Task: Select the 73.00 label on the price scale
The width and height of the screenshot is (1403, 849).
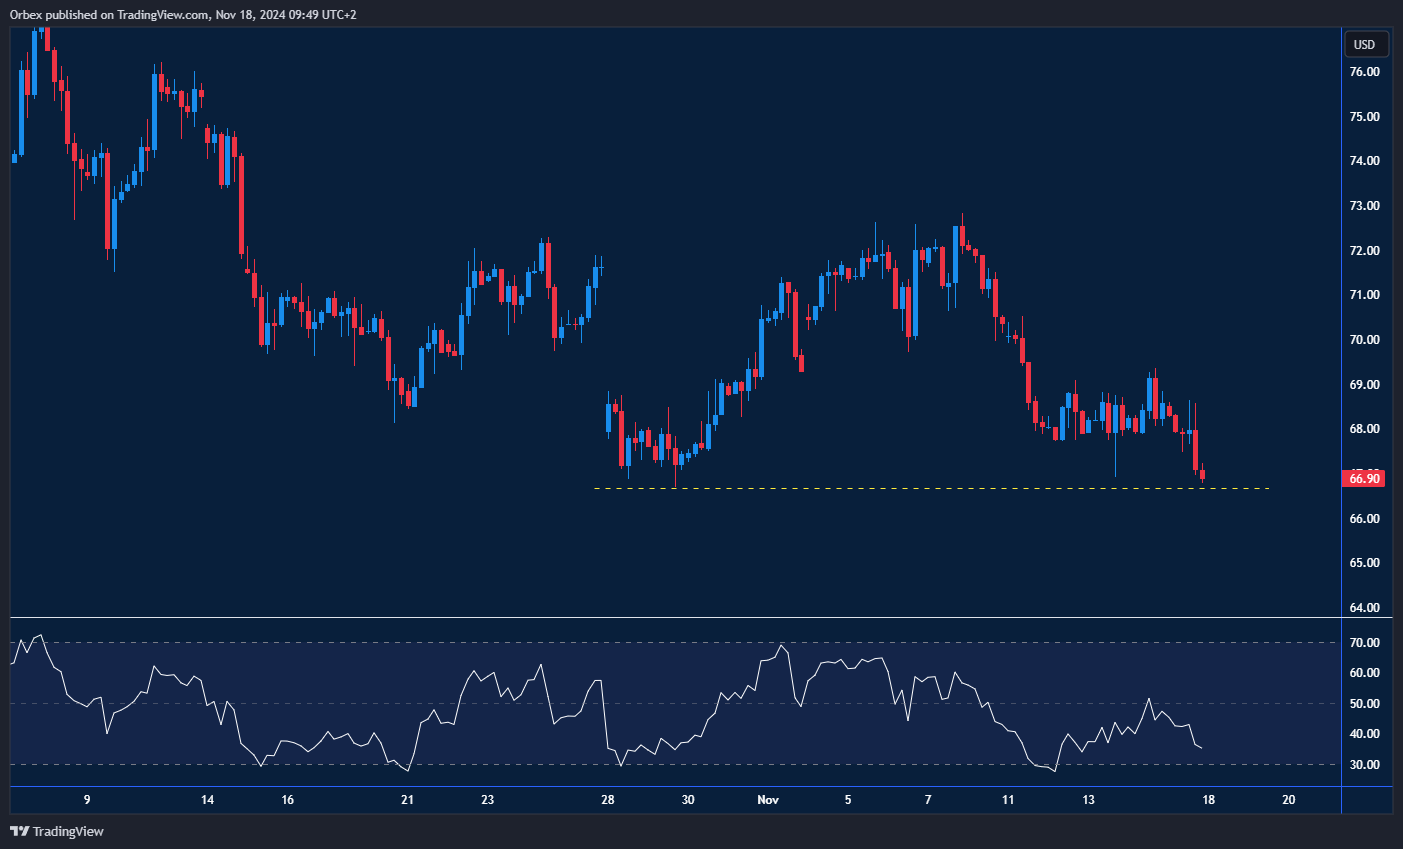Action: pyautogui.click(x=1364, y=206)
